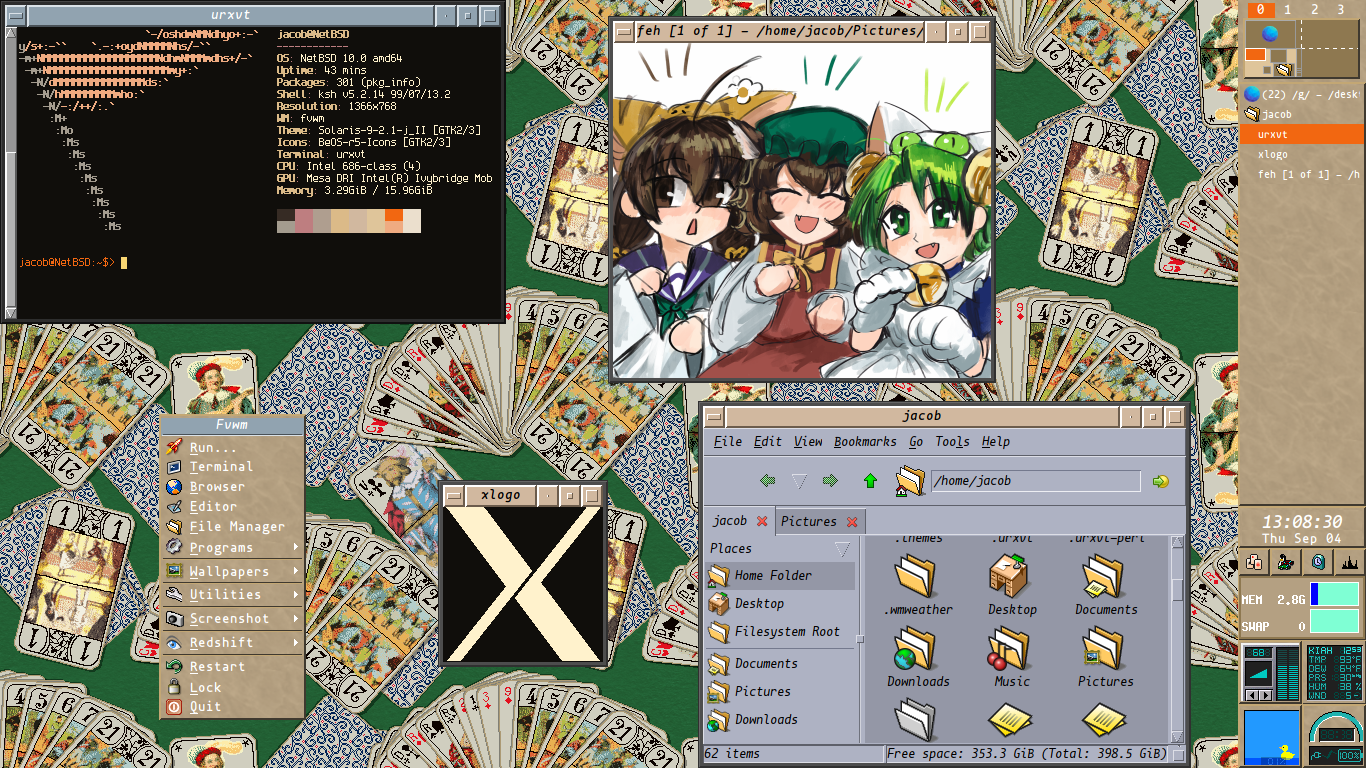This screenshot has width=1366, height=768.
Task: Choose Lock in the Fvwm menu
Action: [x=232, y=687]
